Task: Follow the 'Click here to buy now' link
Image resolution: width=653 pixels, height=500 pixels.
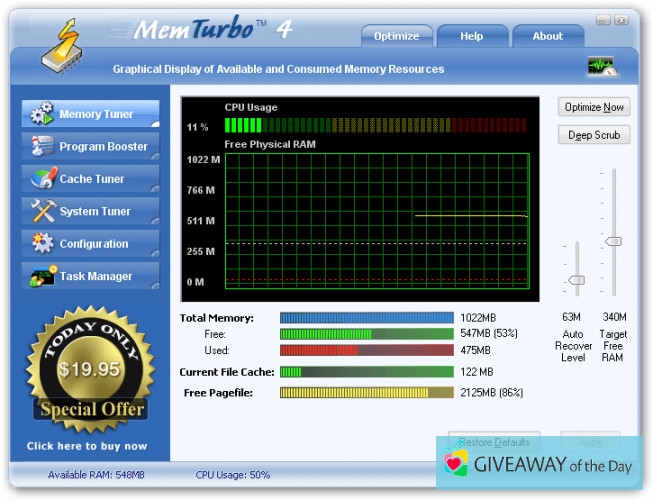Action: (x=87, y=446)
